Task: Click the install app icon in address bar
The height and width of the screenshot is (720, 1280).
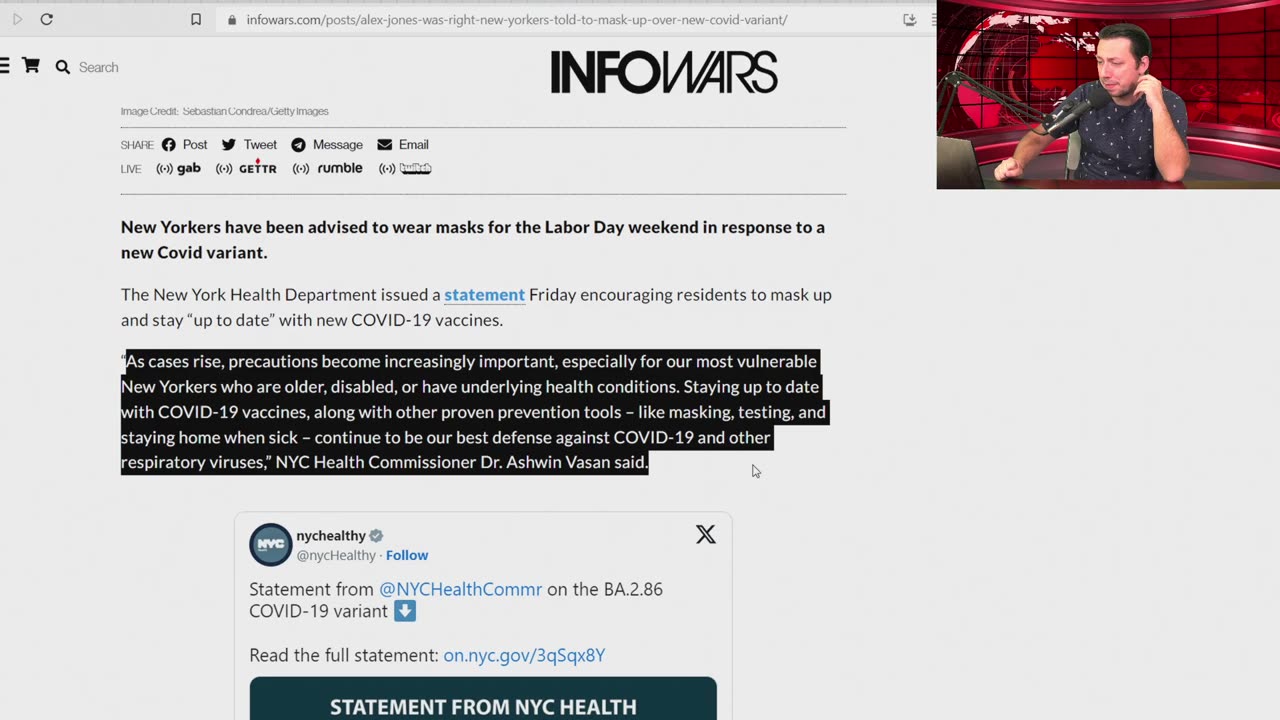Action: click(909, 19)
